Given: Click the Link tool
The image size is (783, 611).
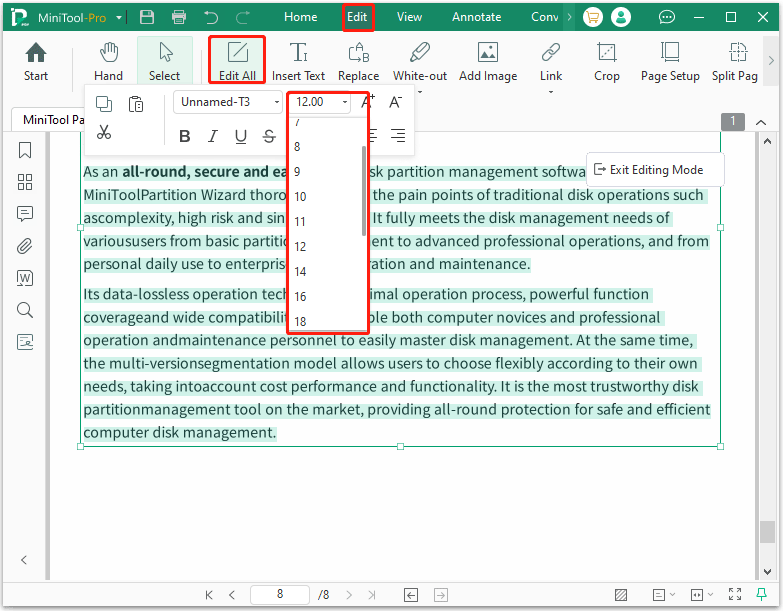Looking at the screenshot, I should (551, 61).
